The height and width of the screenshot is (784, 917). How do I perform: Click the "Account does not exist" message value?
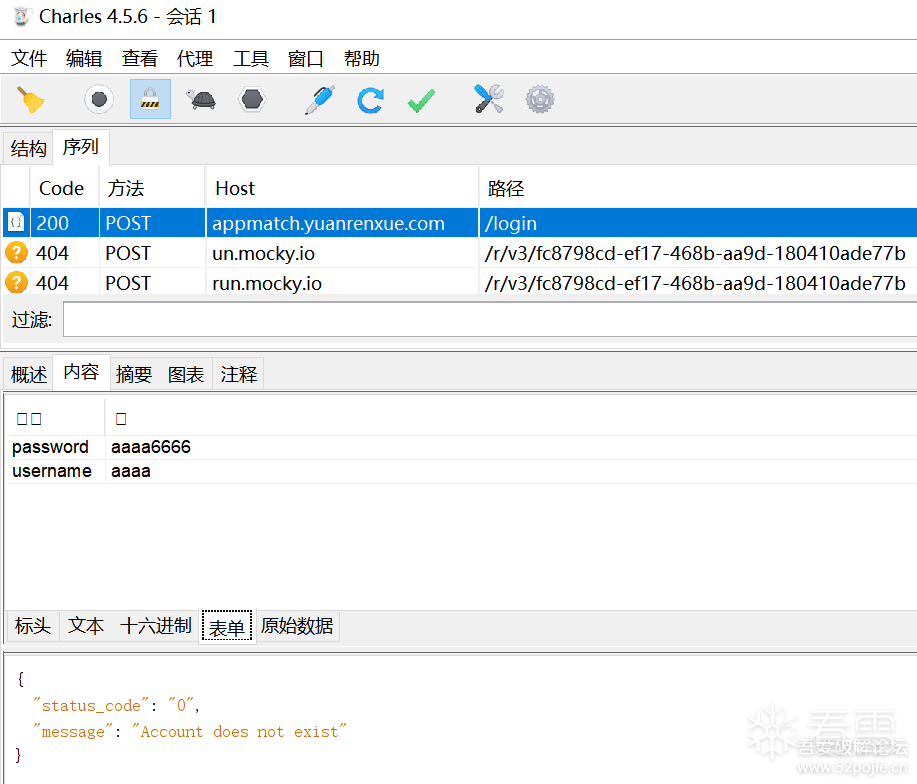(239, 731)
